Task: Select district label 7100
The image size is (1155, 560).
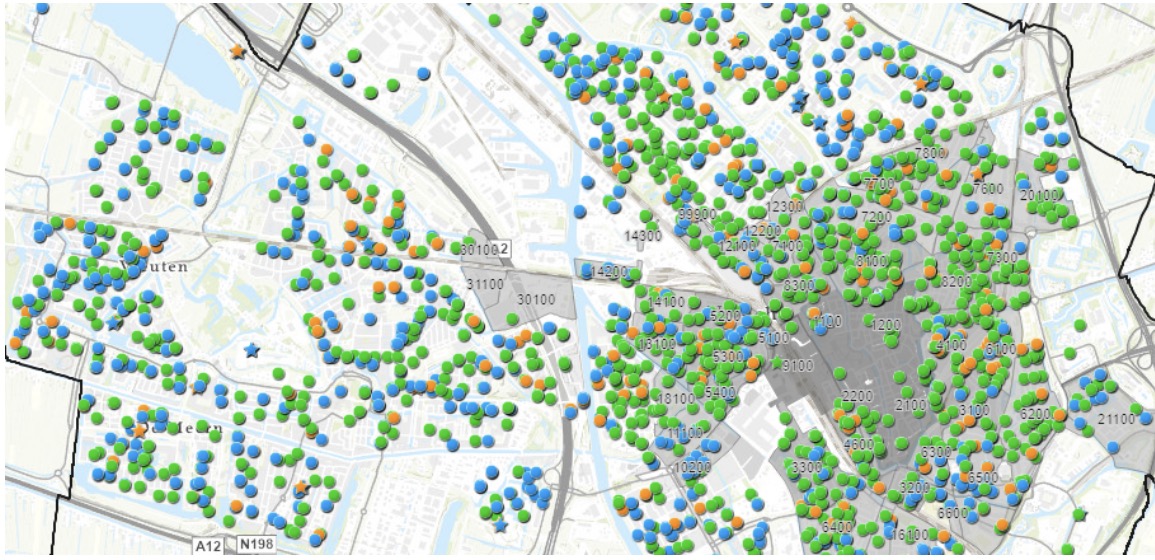Action: coord(787,245)
